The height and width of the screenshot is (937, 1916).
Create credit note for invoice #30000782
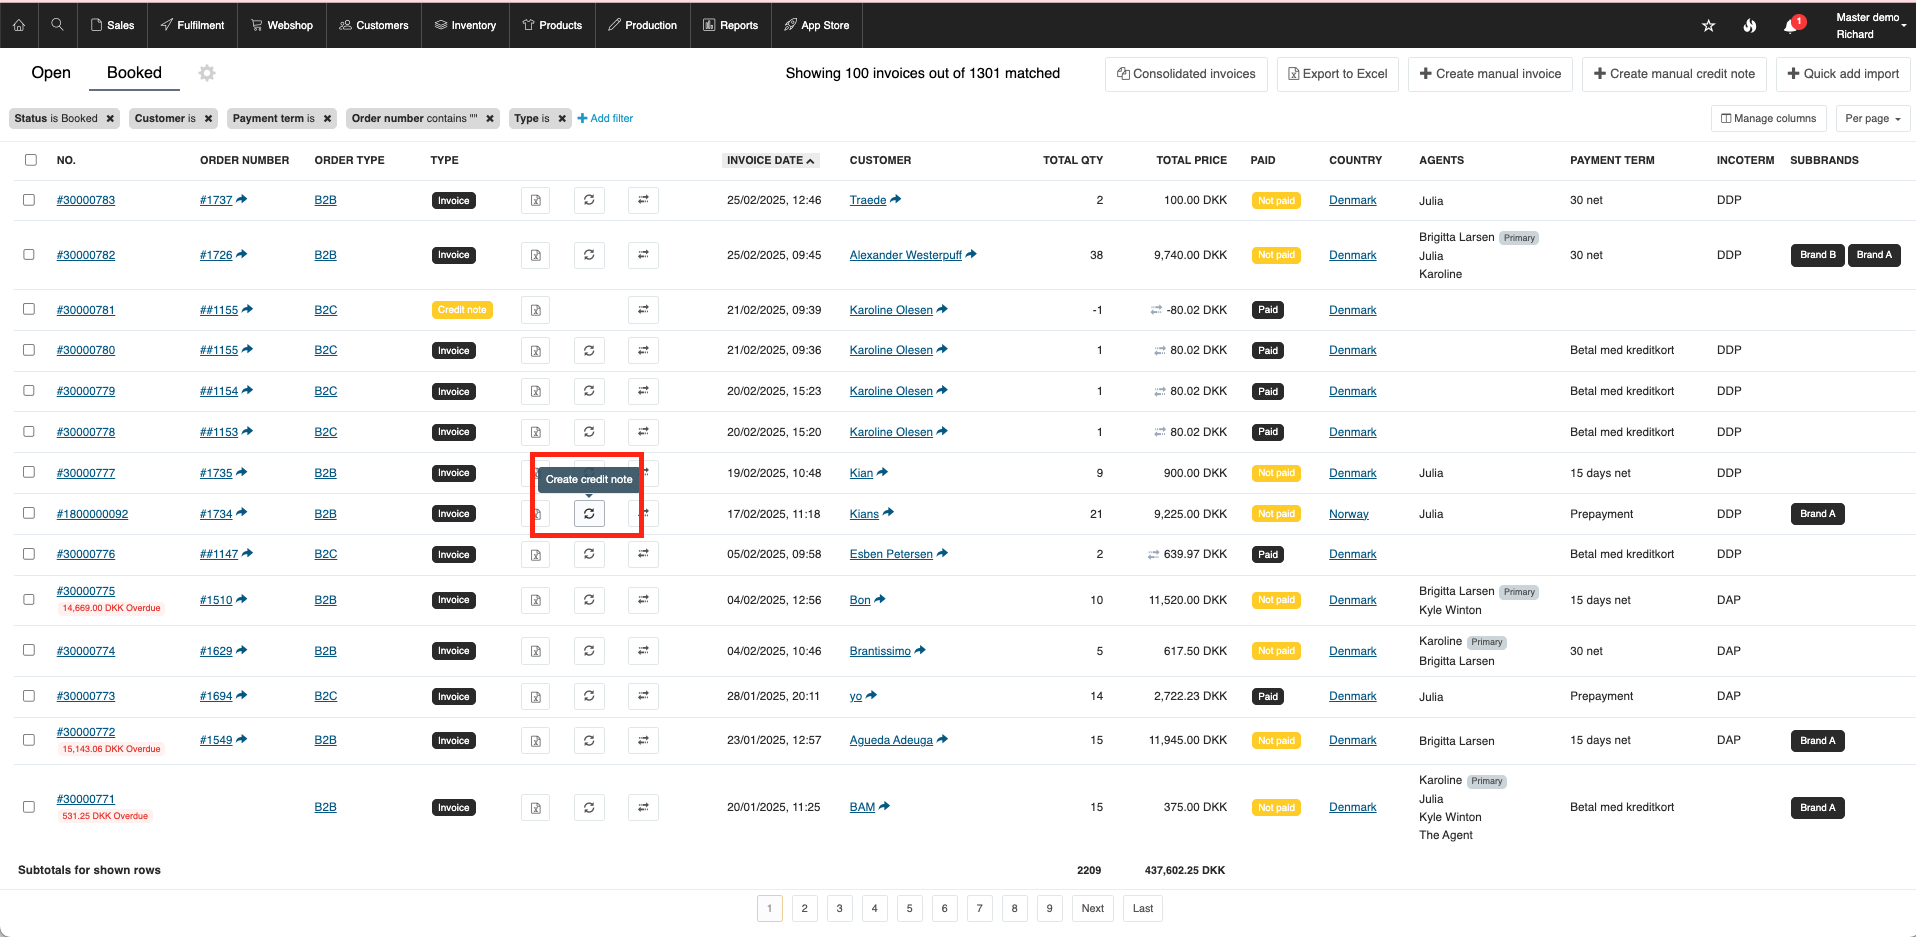pos(589,255)
